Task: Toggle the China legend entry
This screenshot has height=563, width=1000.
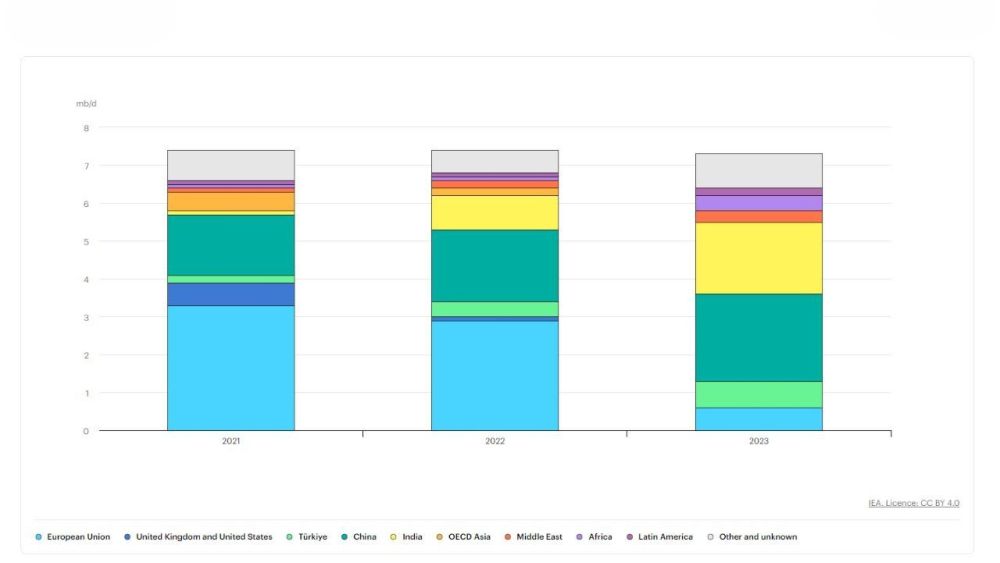Action: pos(358,537)
